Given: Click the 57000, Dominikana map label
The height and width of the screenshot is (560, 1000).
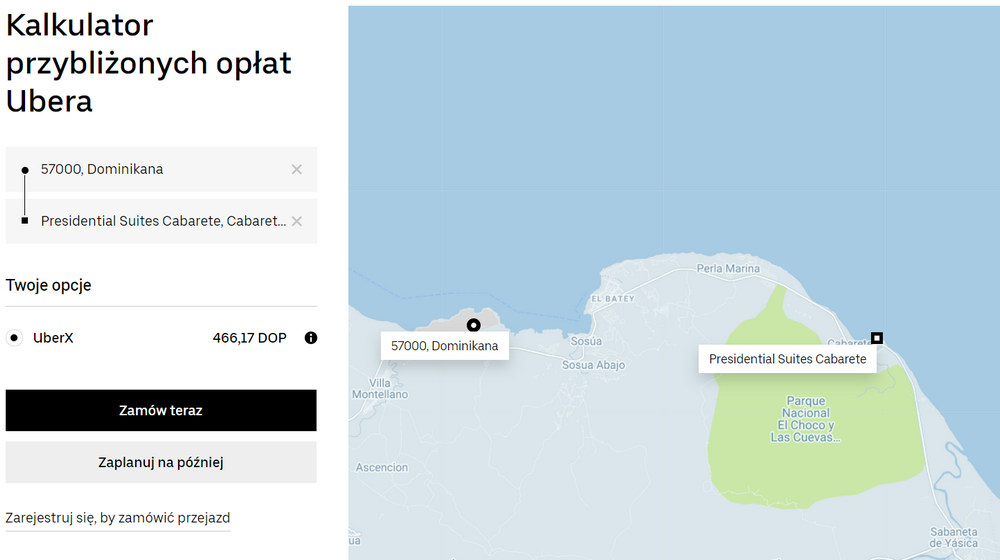Looking at the screenshot, I should tap(445, 346).
